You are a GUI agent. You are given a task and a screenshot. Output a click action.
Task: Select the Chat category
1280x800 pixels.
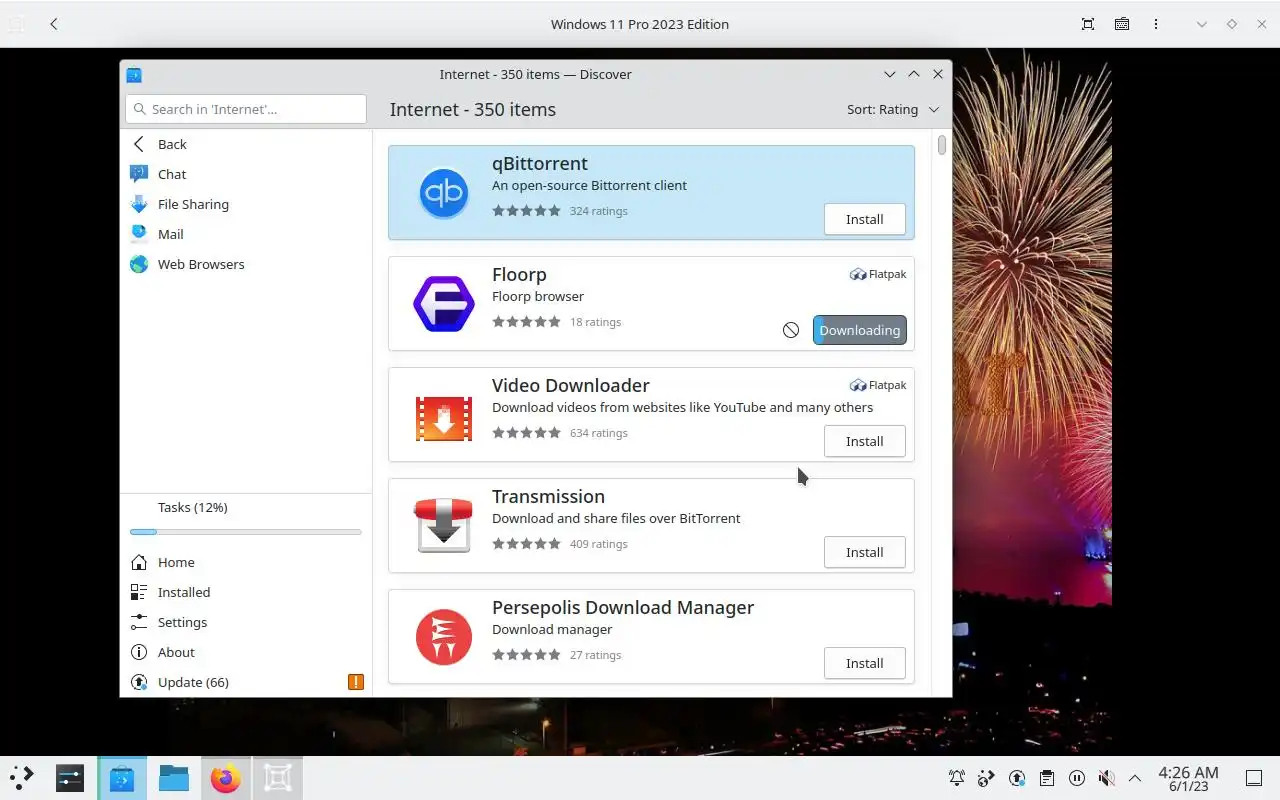[x=246, y=174]
